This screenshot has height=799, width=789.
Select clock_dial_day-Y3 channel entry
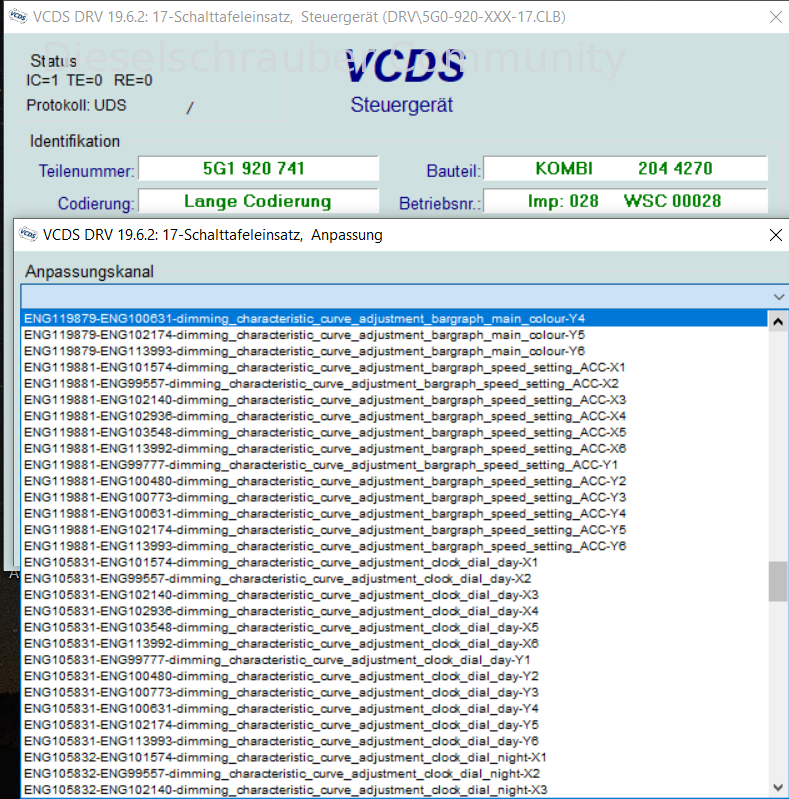[394, 693]
